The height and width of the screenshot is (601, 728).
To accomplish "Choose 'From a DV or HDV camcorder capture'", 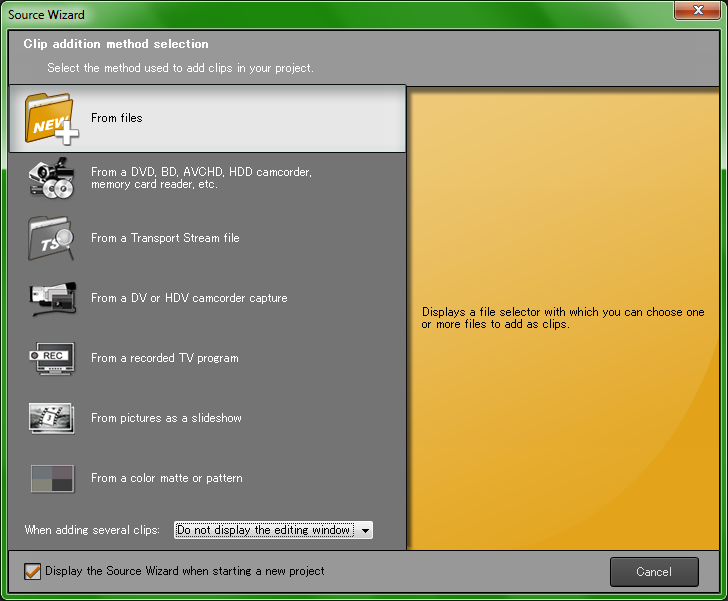I will pos(189,298).
